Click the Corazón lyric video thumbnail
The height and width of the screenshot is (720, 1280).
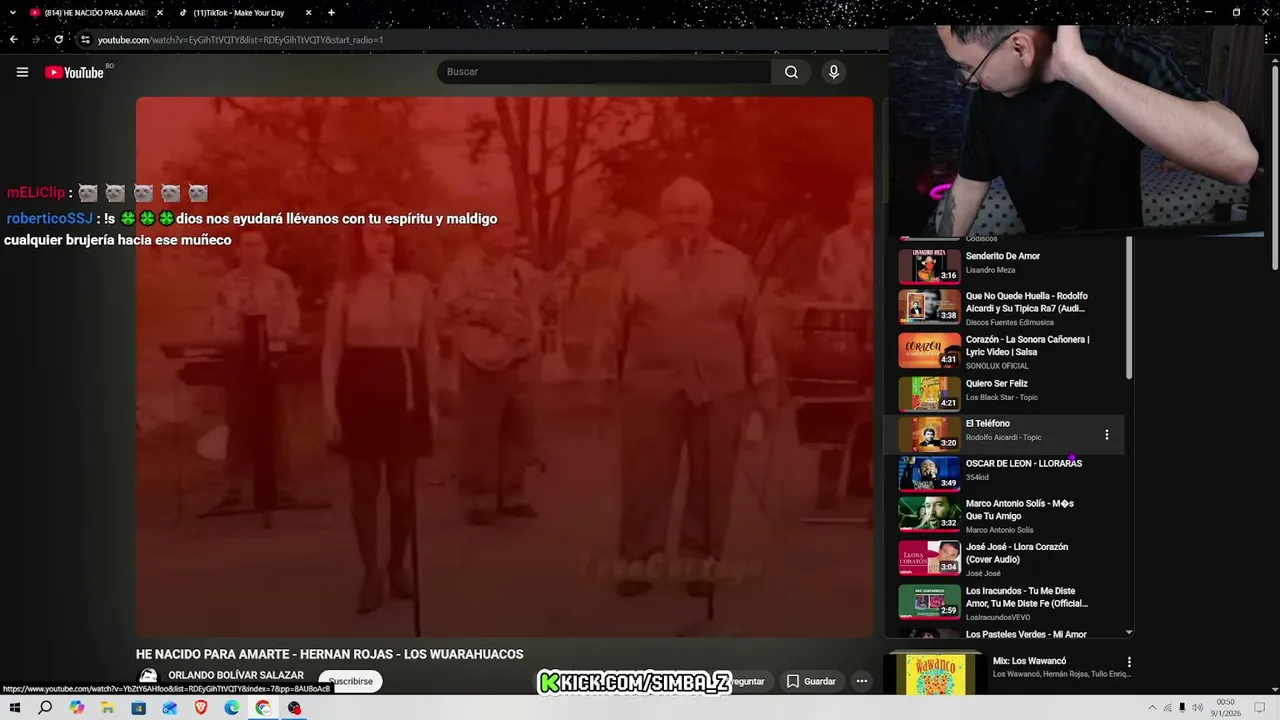929,350
